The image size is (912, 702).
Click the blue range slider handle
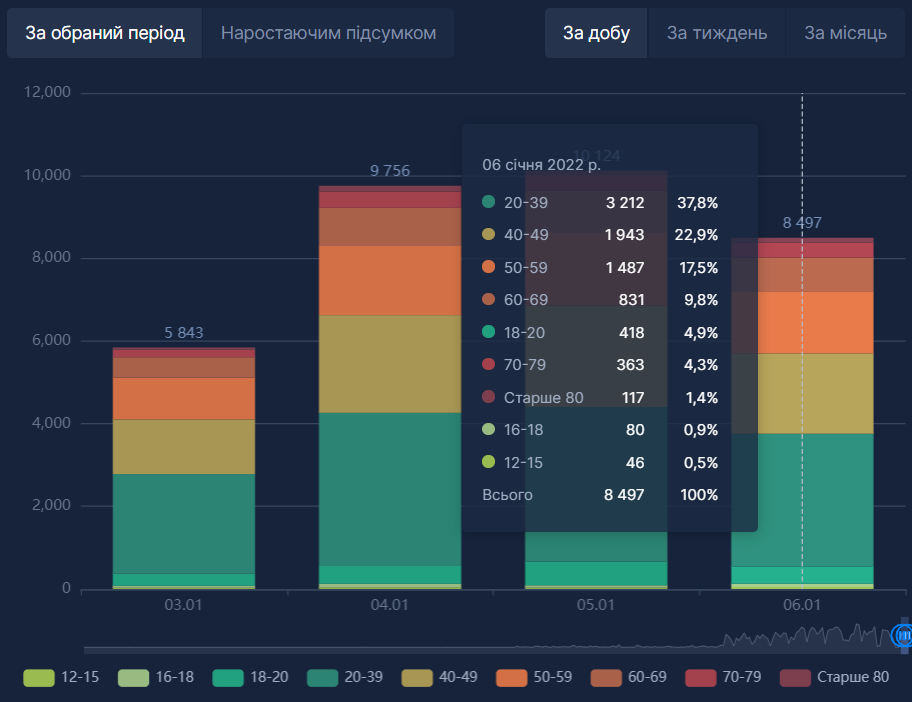pos(903,636)
